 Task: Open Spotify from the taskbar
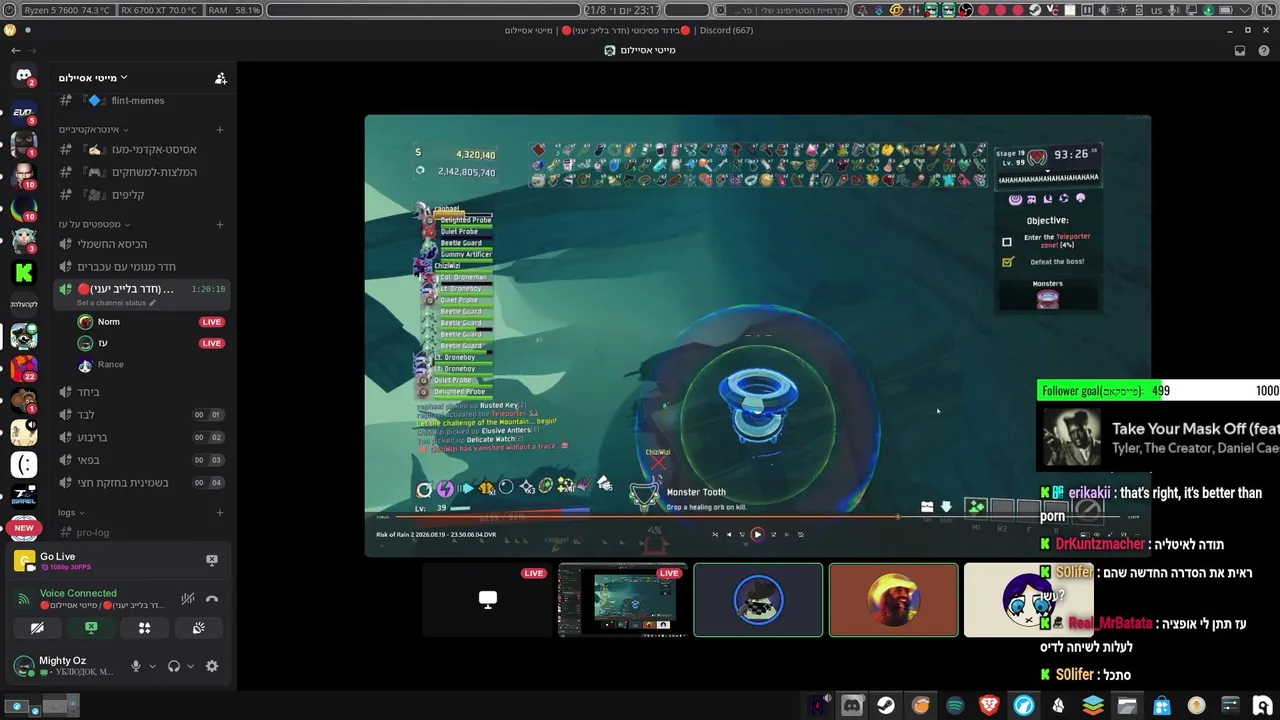point(955,705)
